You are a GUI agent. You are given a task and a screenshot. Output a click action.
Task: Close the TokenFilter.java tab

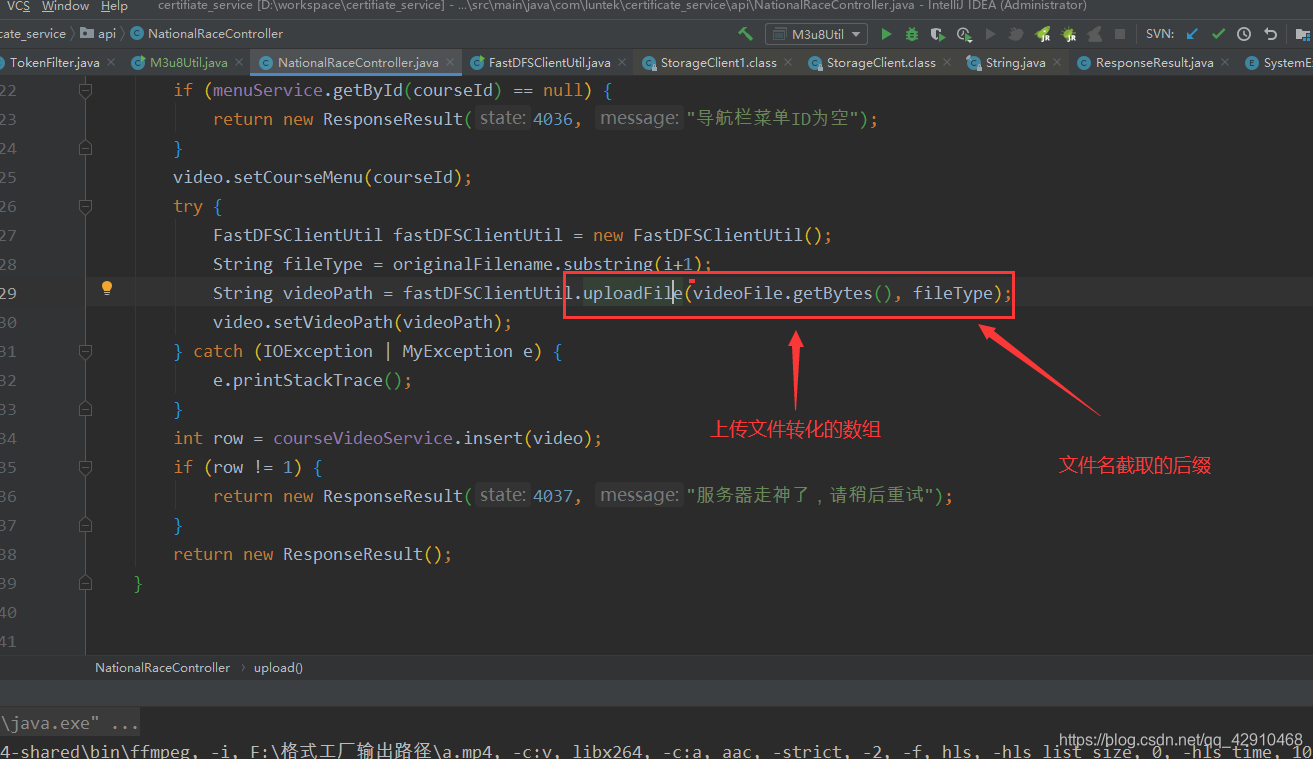[x=110, y=62]
